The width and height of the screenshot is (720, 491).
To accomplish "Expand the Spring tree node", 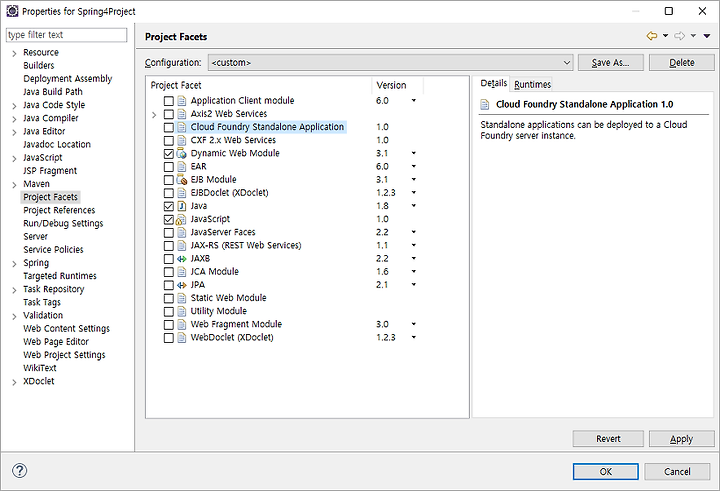I will (14, 264).
